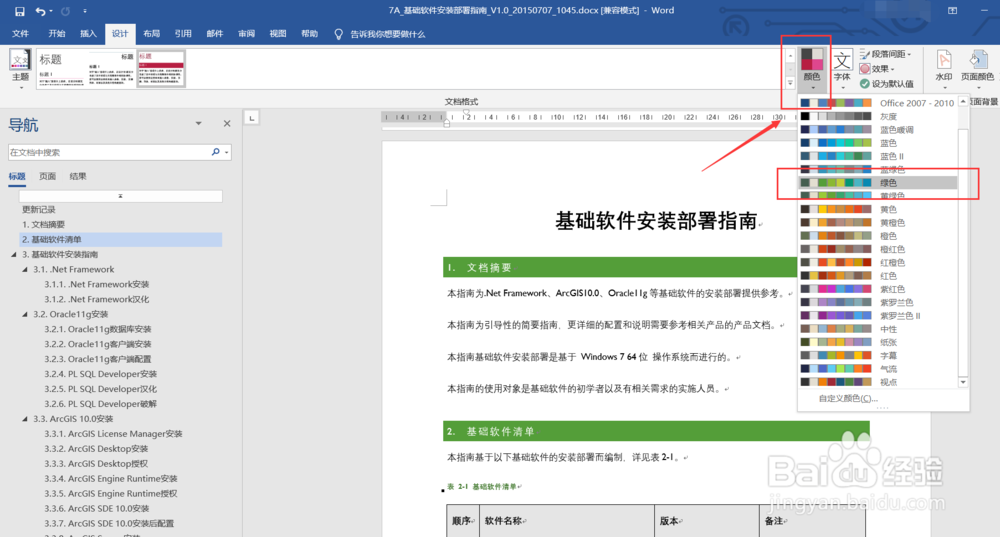Open the navigation pane options dropdown arrow

(198, 124)
